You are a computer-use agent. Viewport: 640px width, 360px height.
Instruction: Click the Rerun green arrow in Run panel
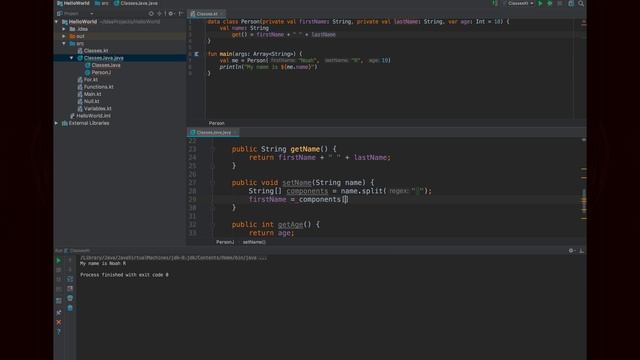(x=58, y=260)
